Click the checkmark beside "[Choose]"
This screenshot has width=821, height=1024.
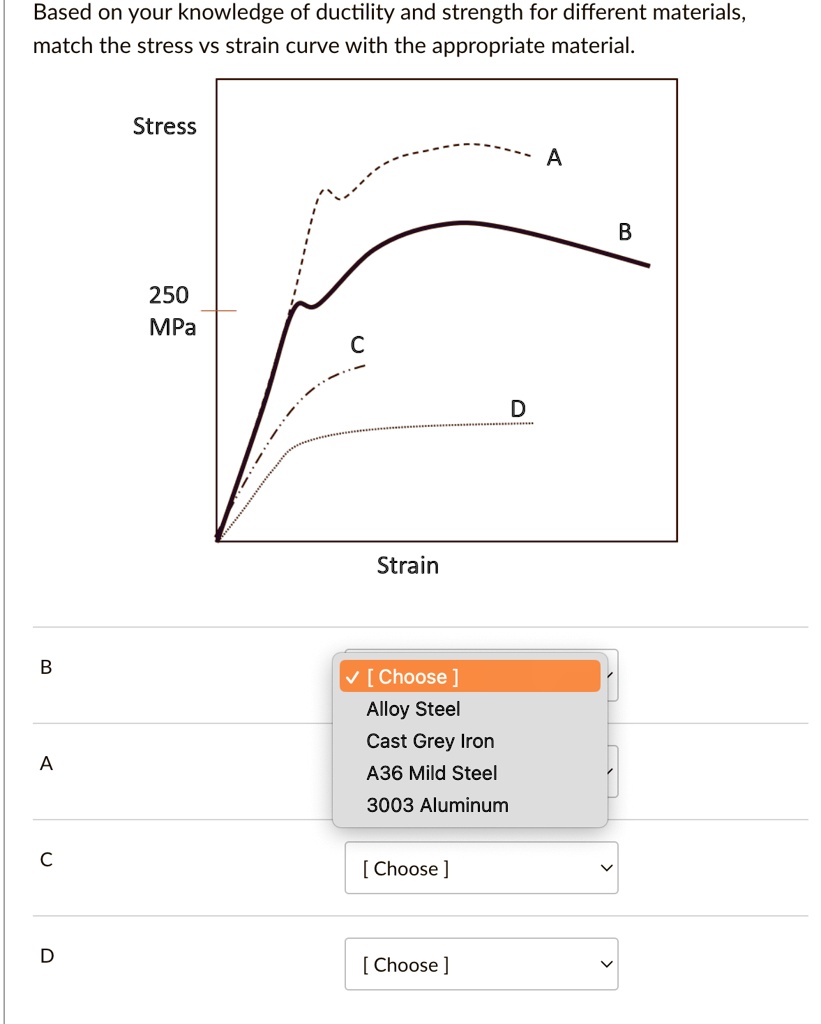(x=352, y=676)
